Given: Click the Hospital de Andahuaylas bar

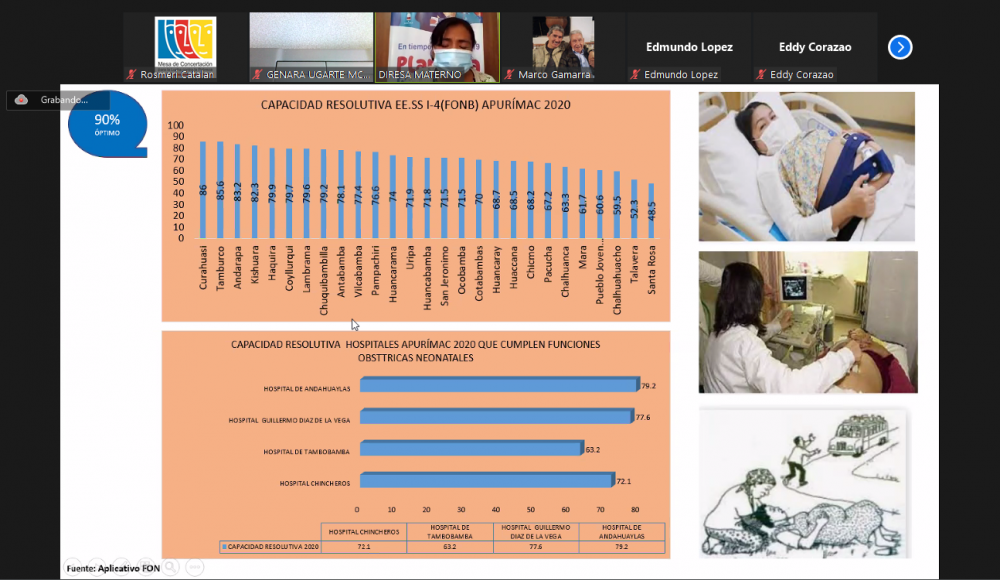Looking at the screenshot, I should click(498, 385).
